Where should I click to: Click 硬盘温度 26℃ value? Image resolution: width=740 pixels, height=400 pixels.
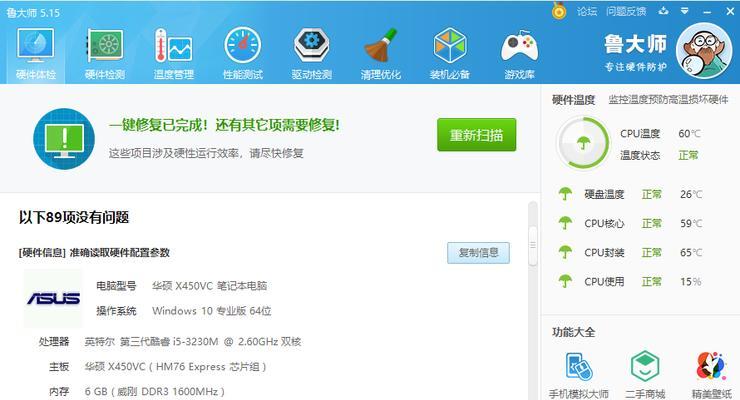(x=691, y=194)
